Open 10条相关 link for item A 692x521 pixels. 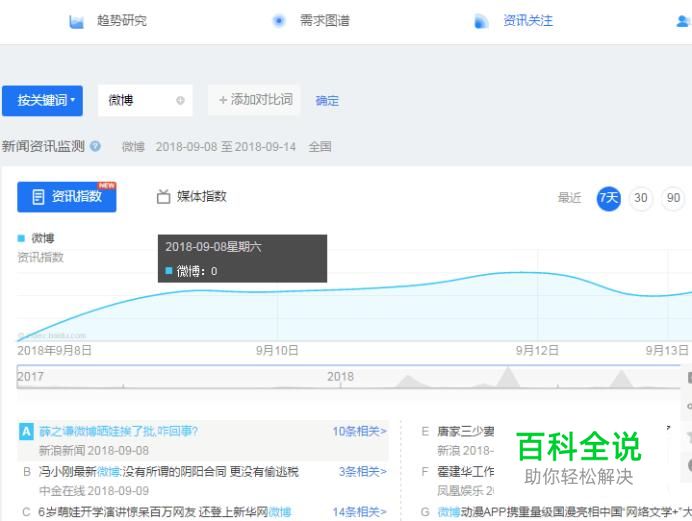pyautogui.click(x=359, y=431)
